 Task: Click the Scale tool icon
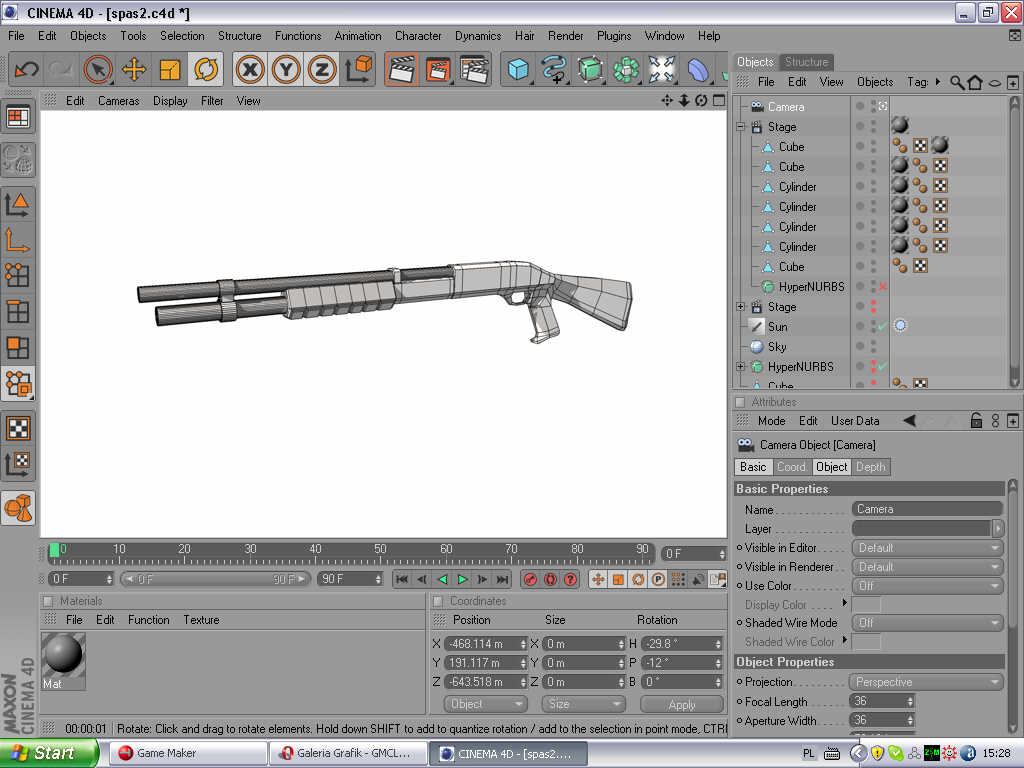(x=170, y=69)
